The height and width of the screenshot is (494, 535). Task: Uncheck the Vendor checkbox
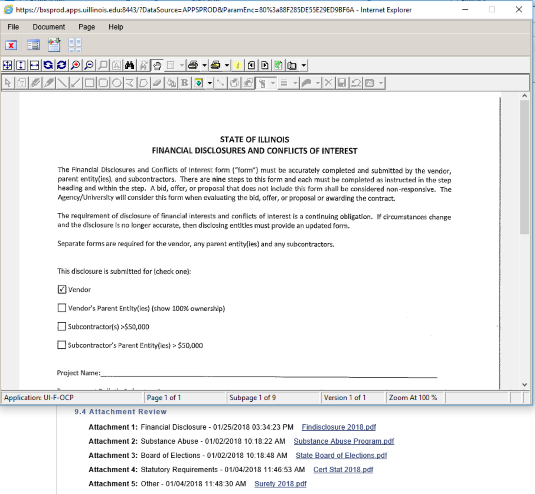pyautogui.click(x=62, y=290)
